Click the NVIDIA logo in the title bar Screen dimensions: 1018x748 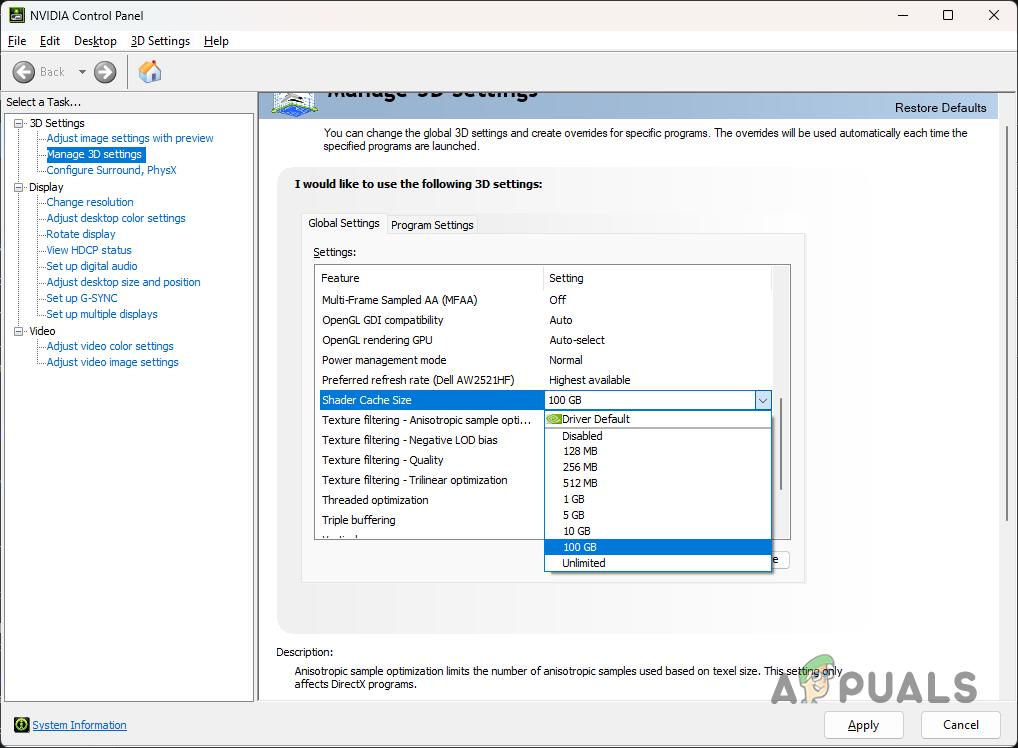pyautogui.click(x=17, y=15)
